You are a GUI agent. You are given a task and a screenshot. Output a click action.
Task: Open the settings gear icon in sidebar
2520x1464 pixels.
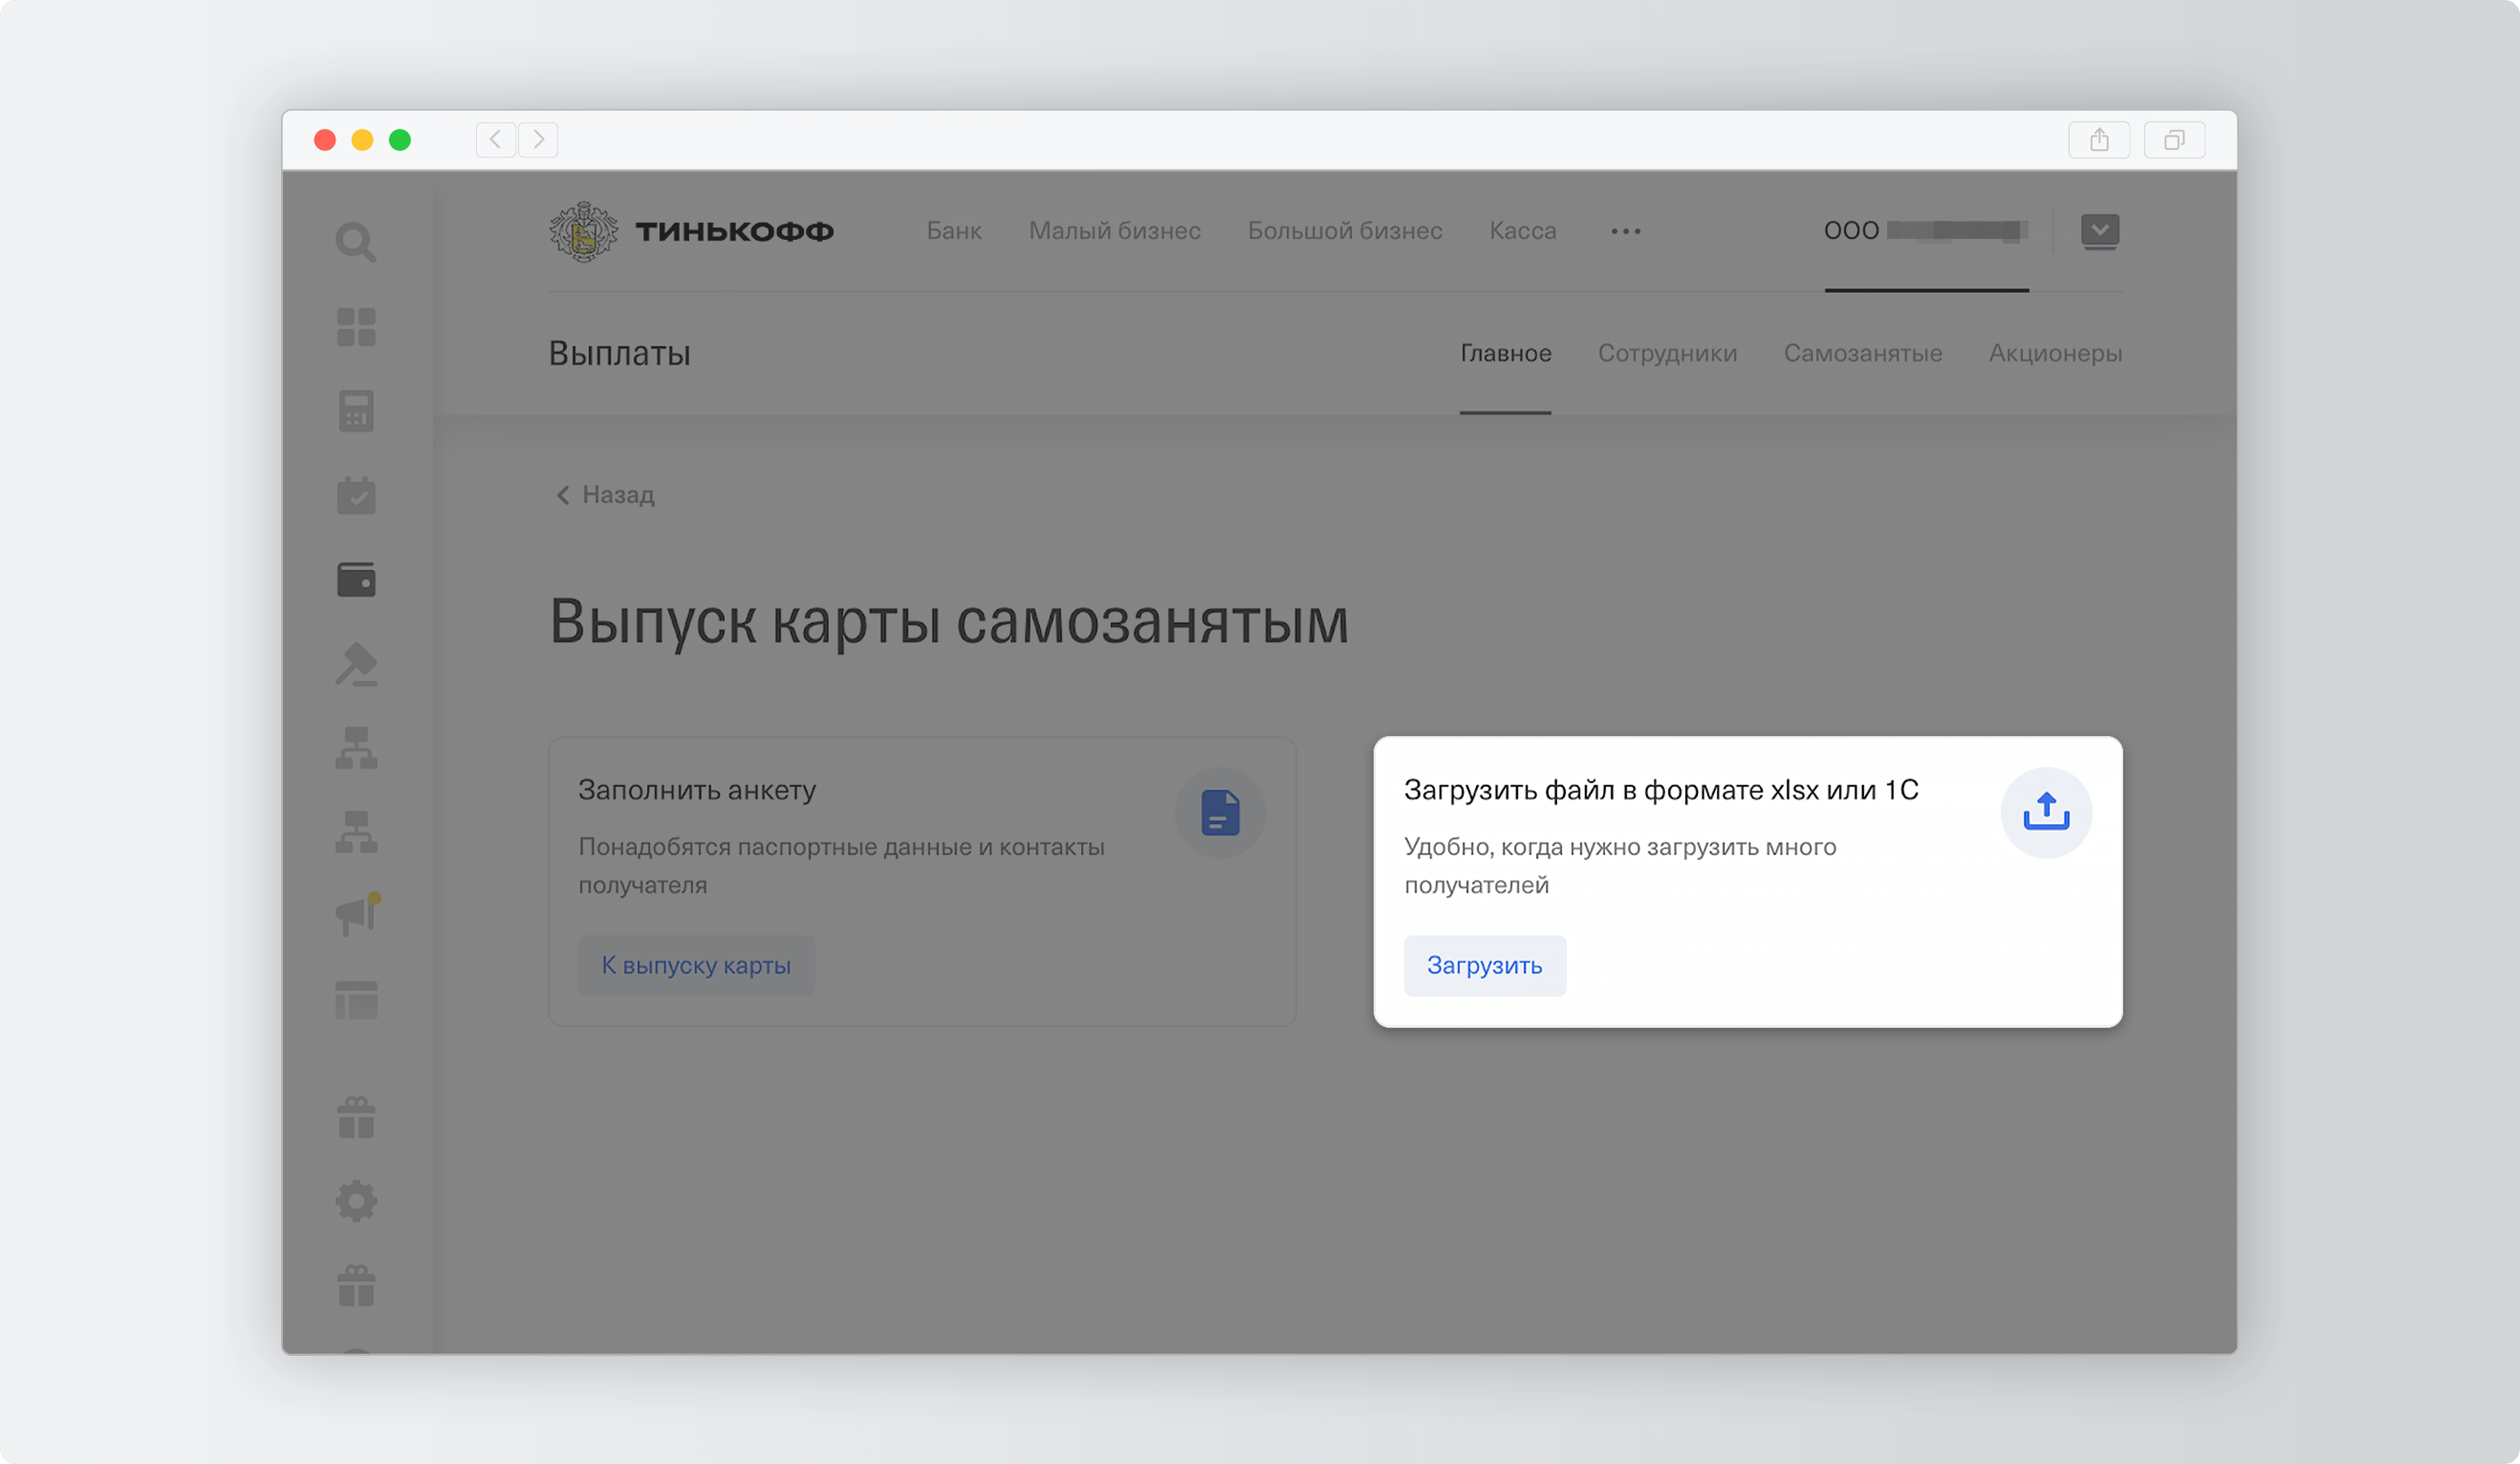tap(356, 1201)
